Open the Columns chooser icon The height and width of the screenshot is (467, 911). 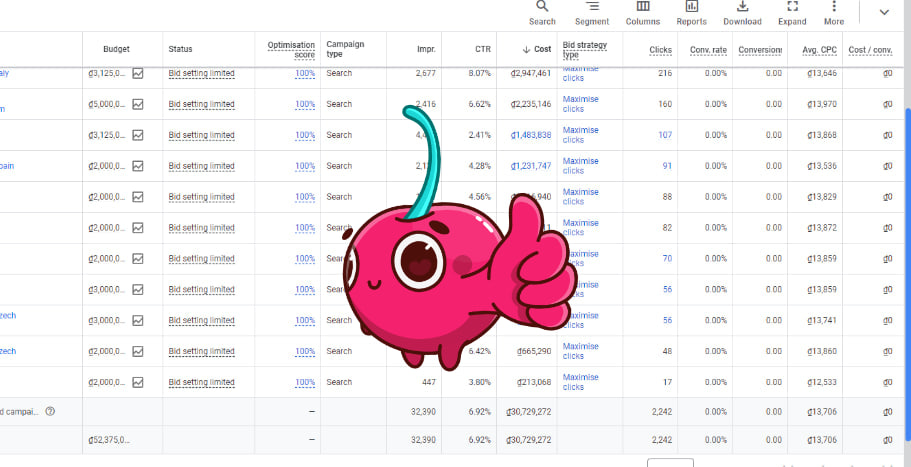click(x=643, y=13)
